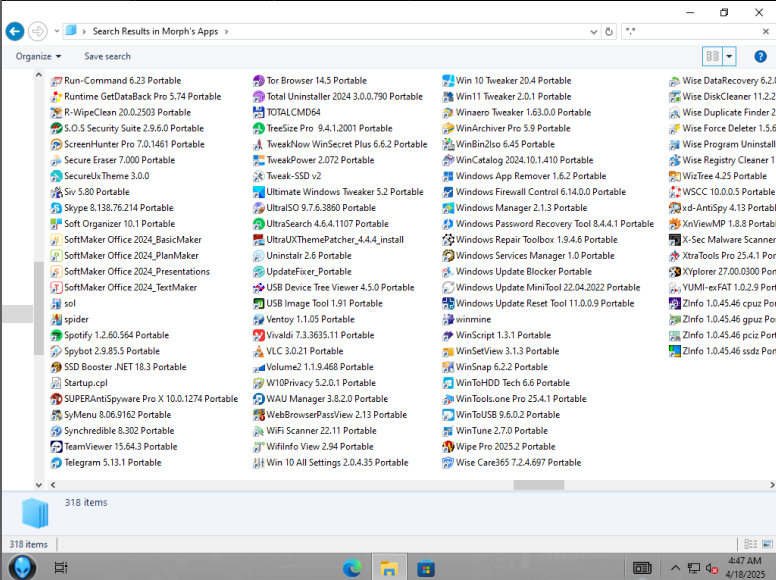Select 'WAU Manager 3.8.2.0 Portable' name
The width and height of the screenshot is (776, 580).
(327, 399)
